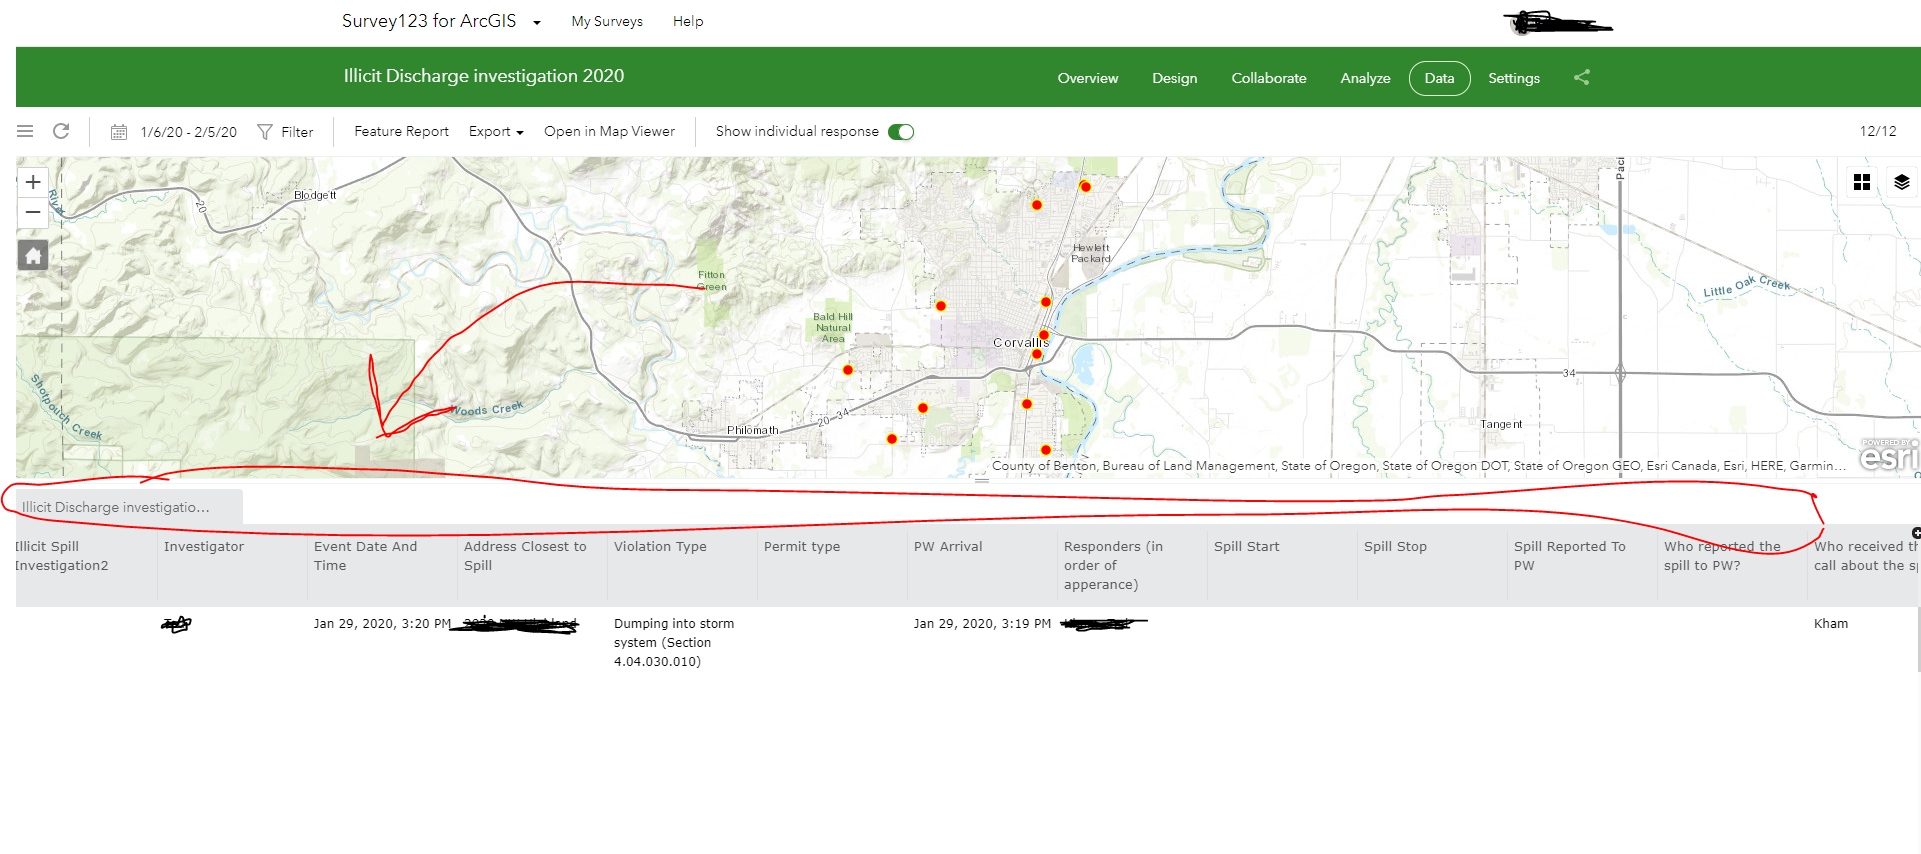Viewport: 1921px width, 854px height.
Task: Open the hamburger menu in the data toolbar
Action: click(x=25, y=131)
